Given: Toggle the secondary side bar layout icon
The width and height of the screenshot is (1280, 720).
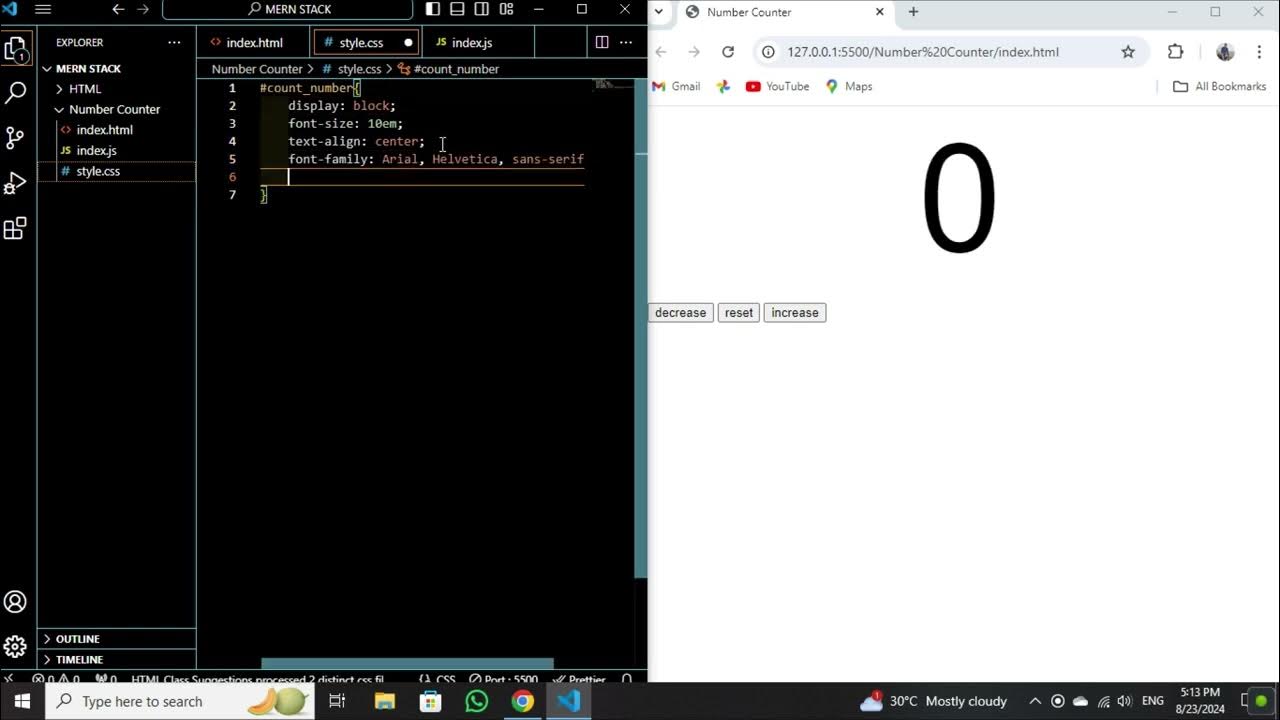Looking at the screenshot, I should (x=481, y=9).
